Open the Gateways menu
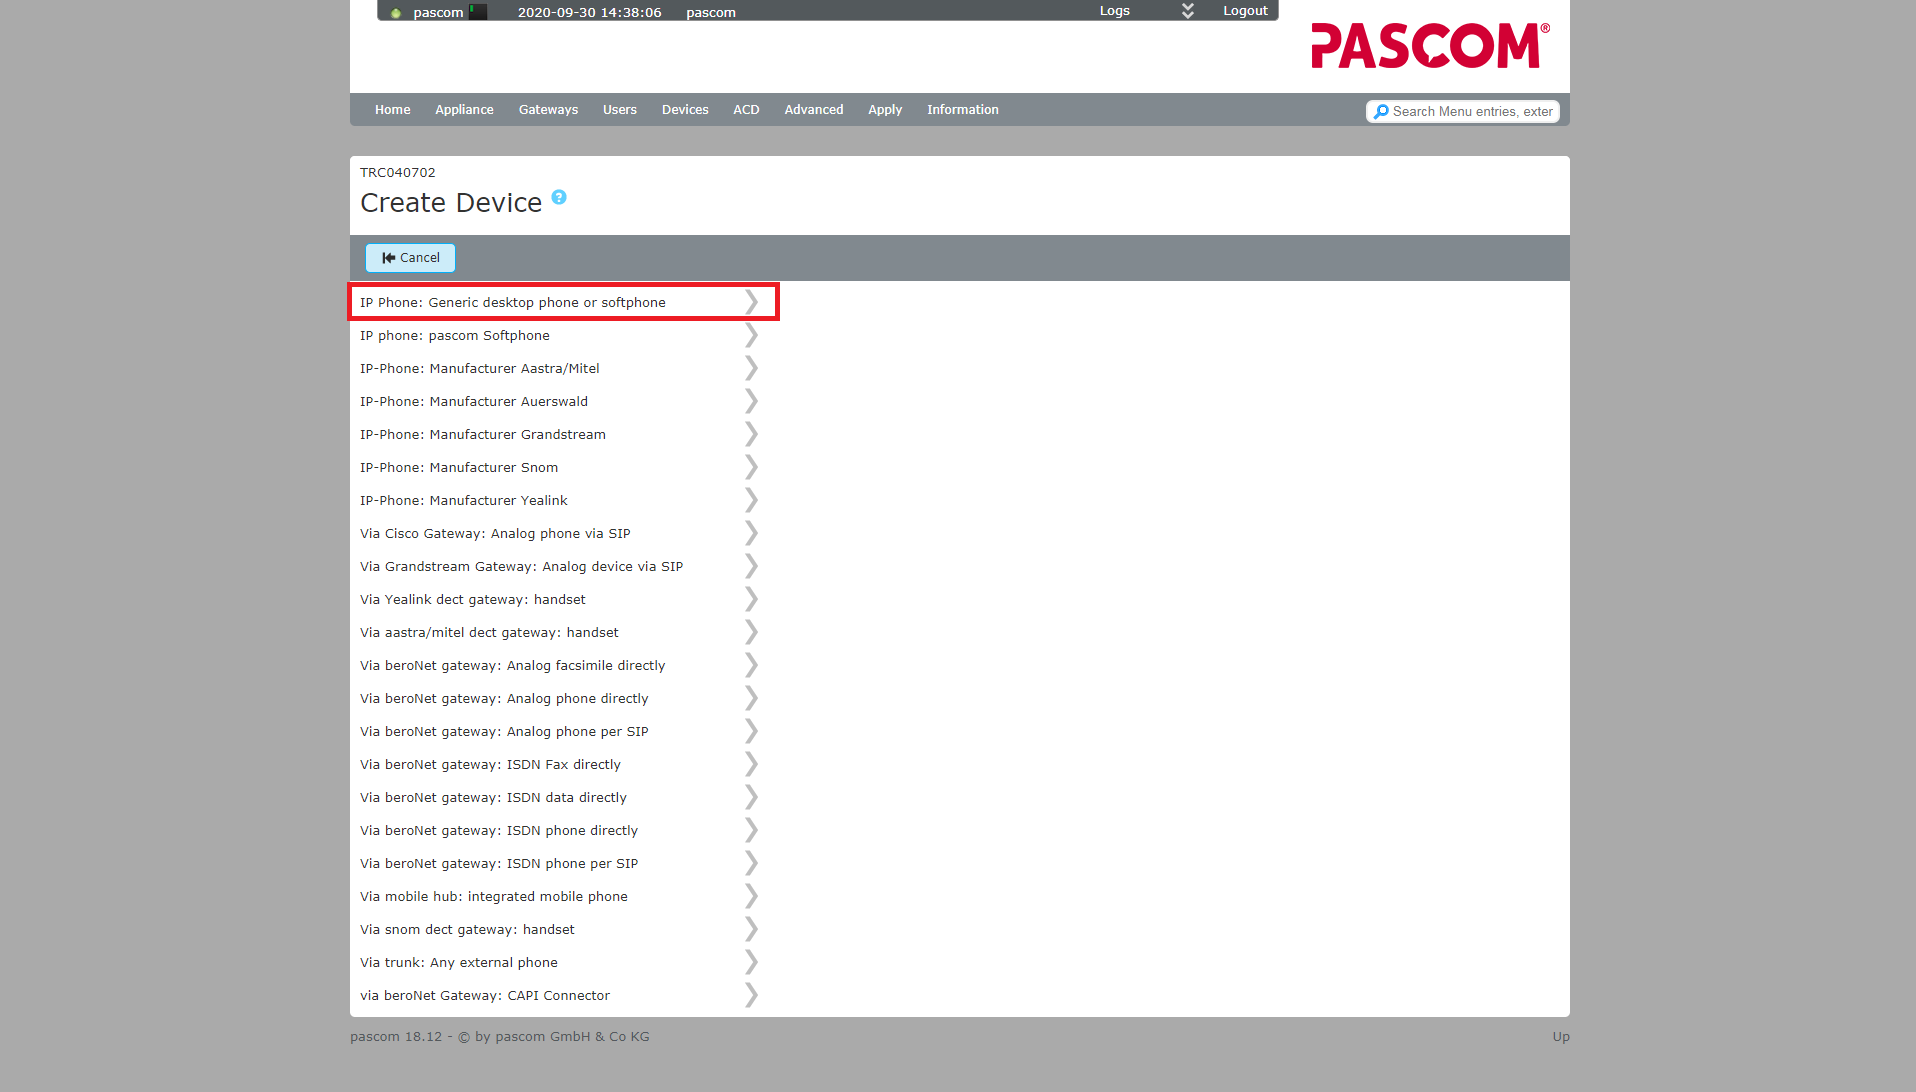The image size is (1916, 1092). [x=548, y=110]
